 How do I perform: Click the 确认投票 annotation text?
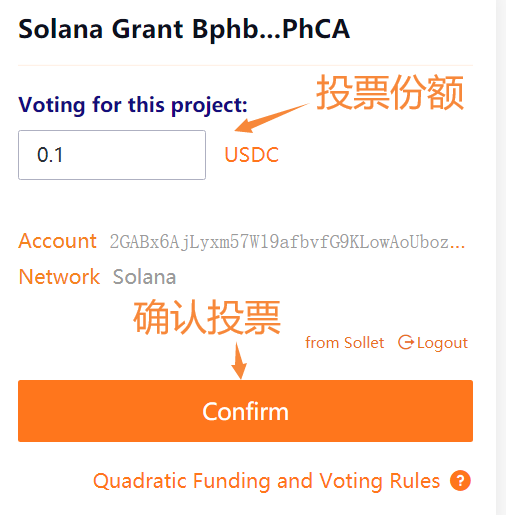point(207,317)
